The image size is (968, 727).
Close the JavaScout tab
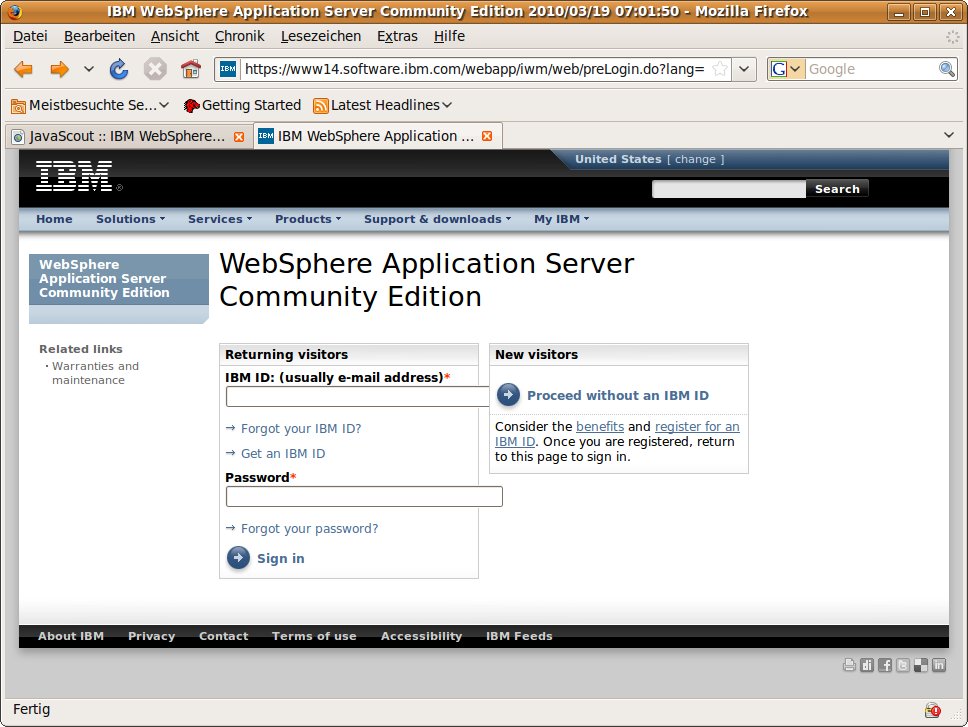[239, 136]
